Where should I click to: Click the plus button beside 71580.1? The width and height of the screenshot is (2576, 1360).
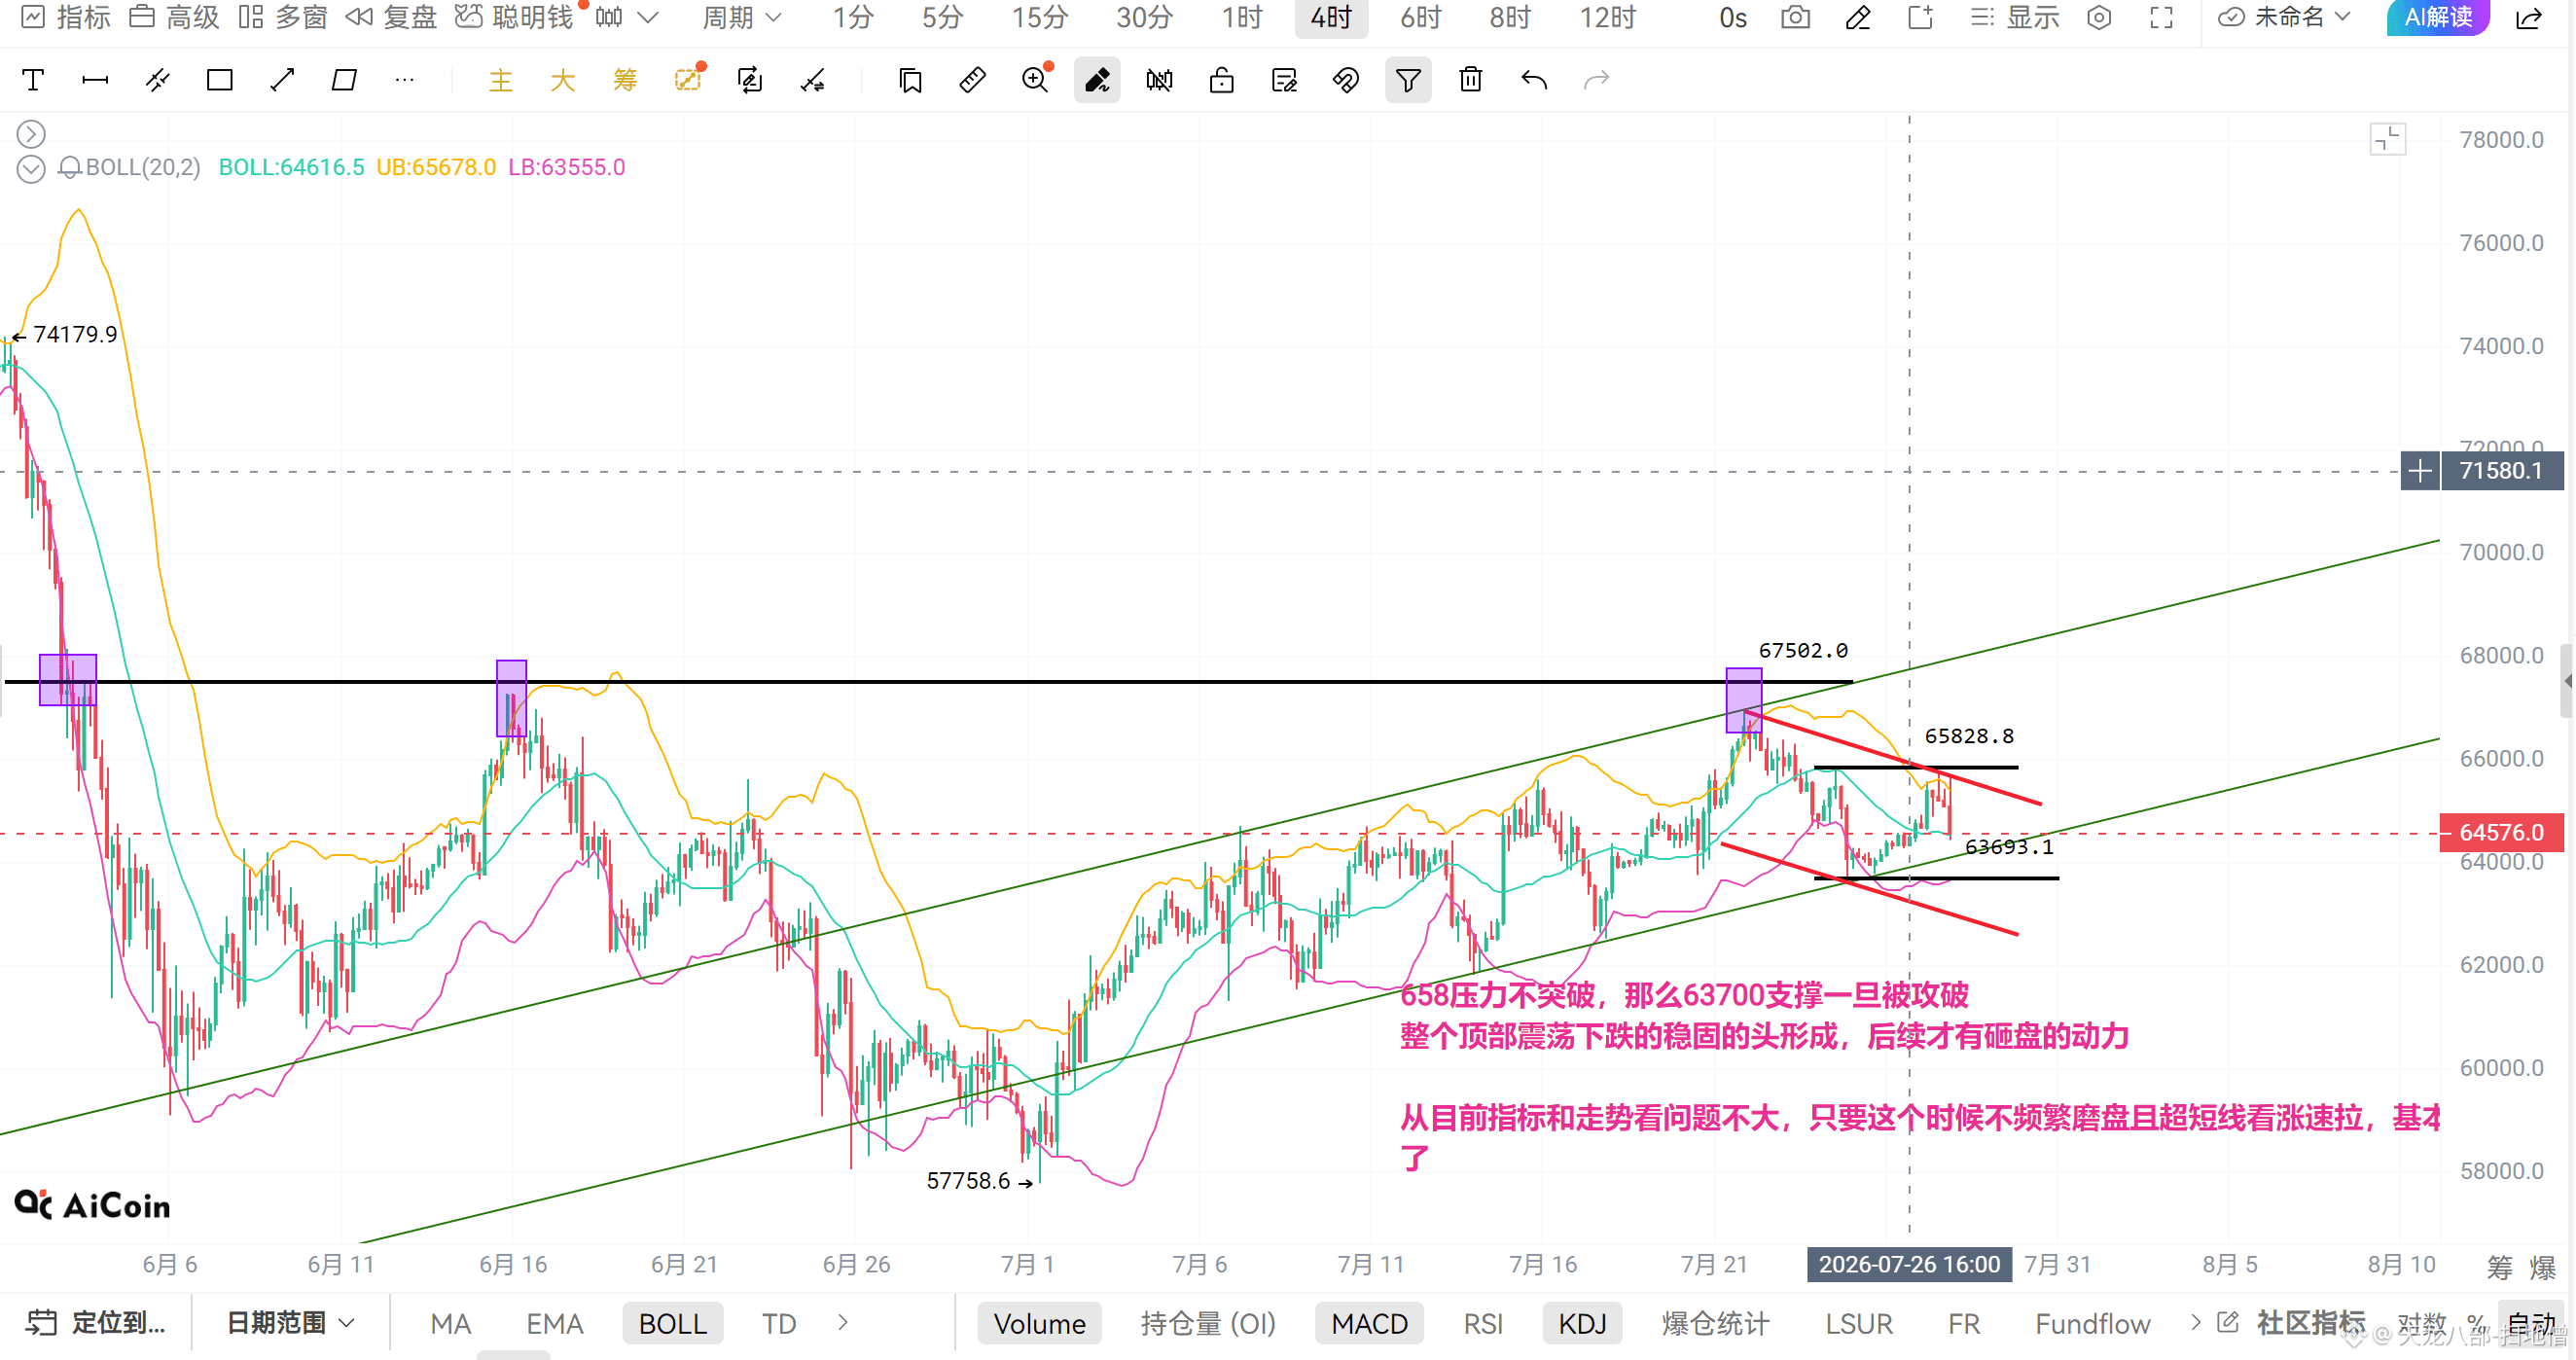pyautogui.click(x=2420, y=471)
